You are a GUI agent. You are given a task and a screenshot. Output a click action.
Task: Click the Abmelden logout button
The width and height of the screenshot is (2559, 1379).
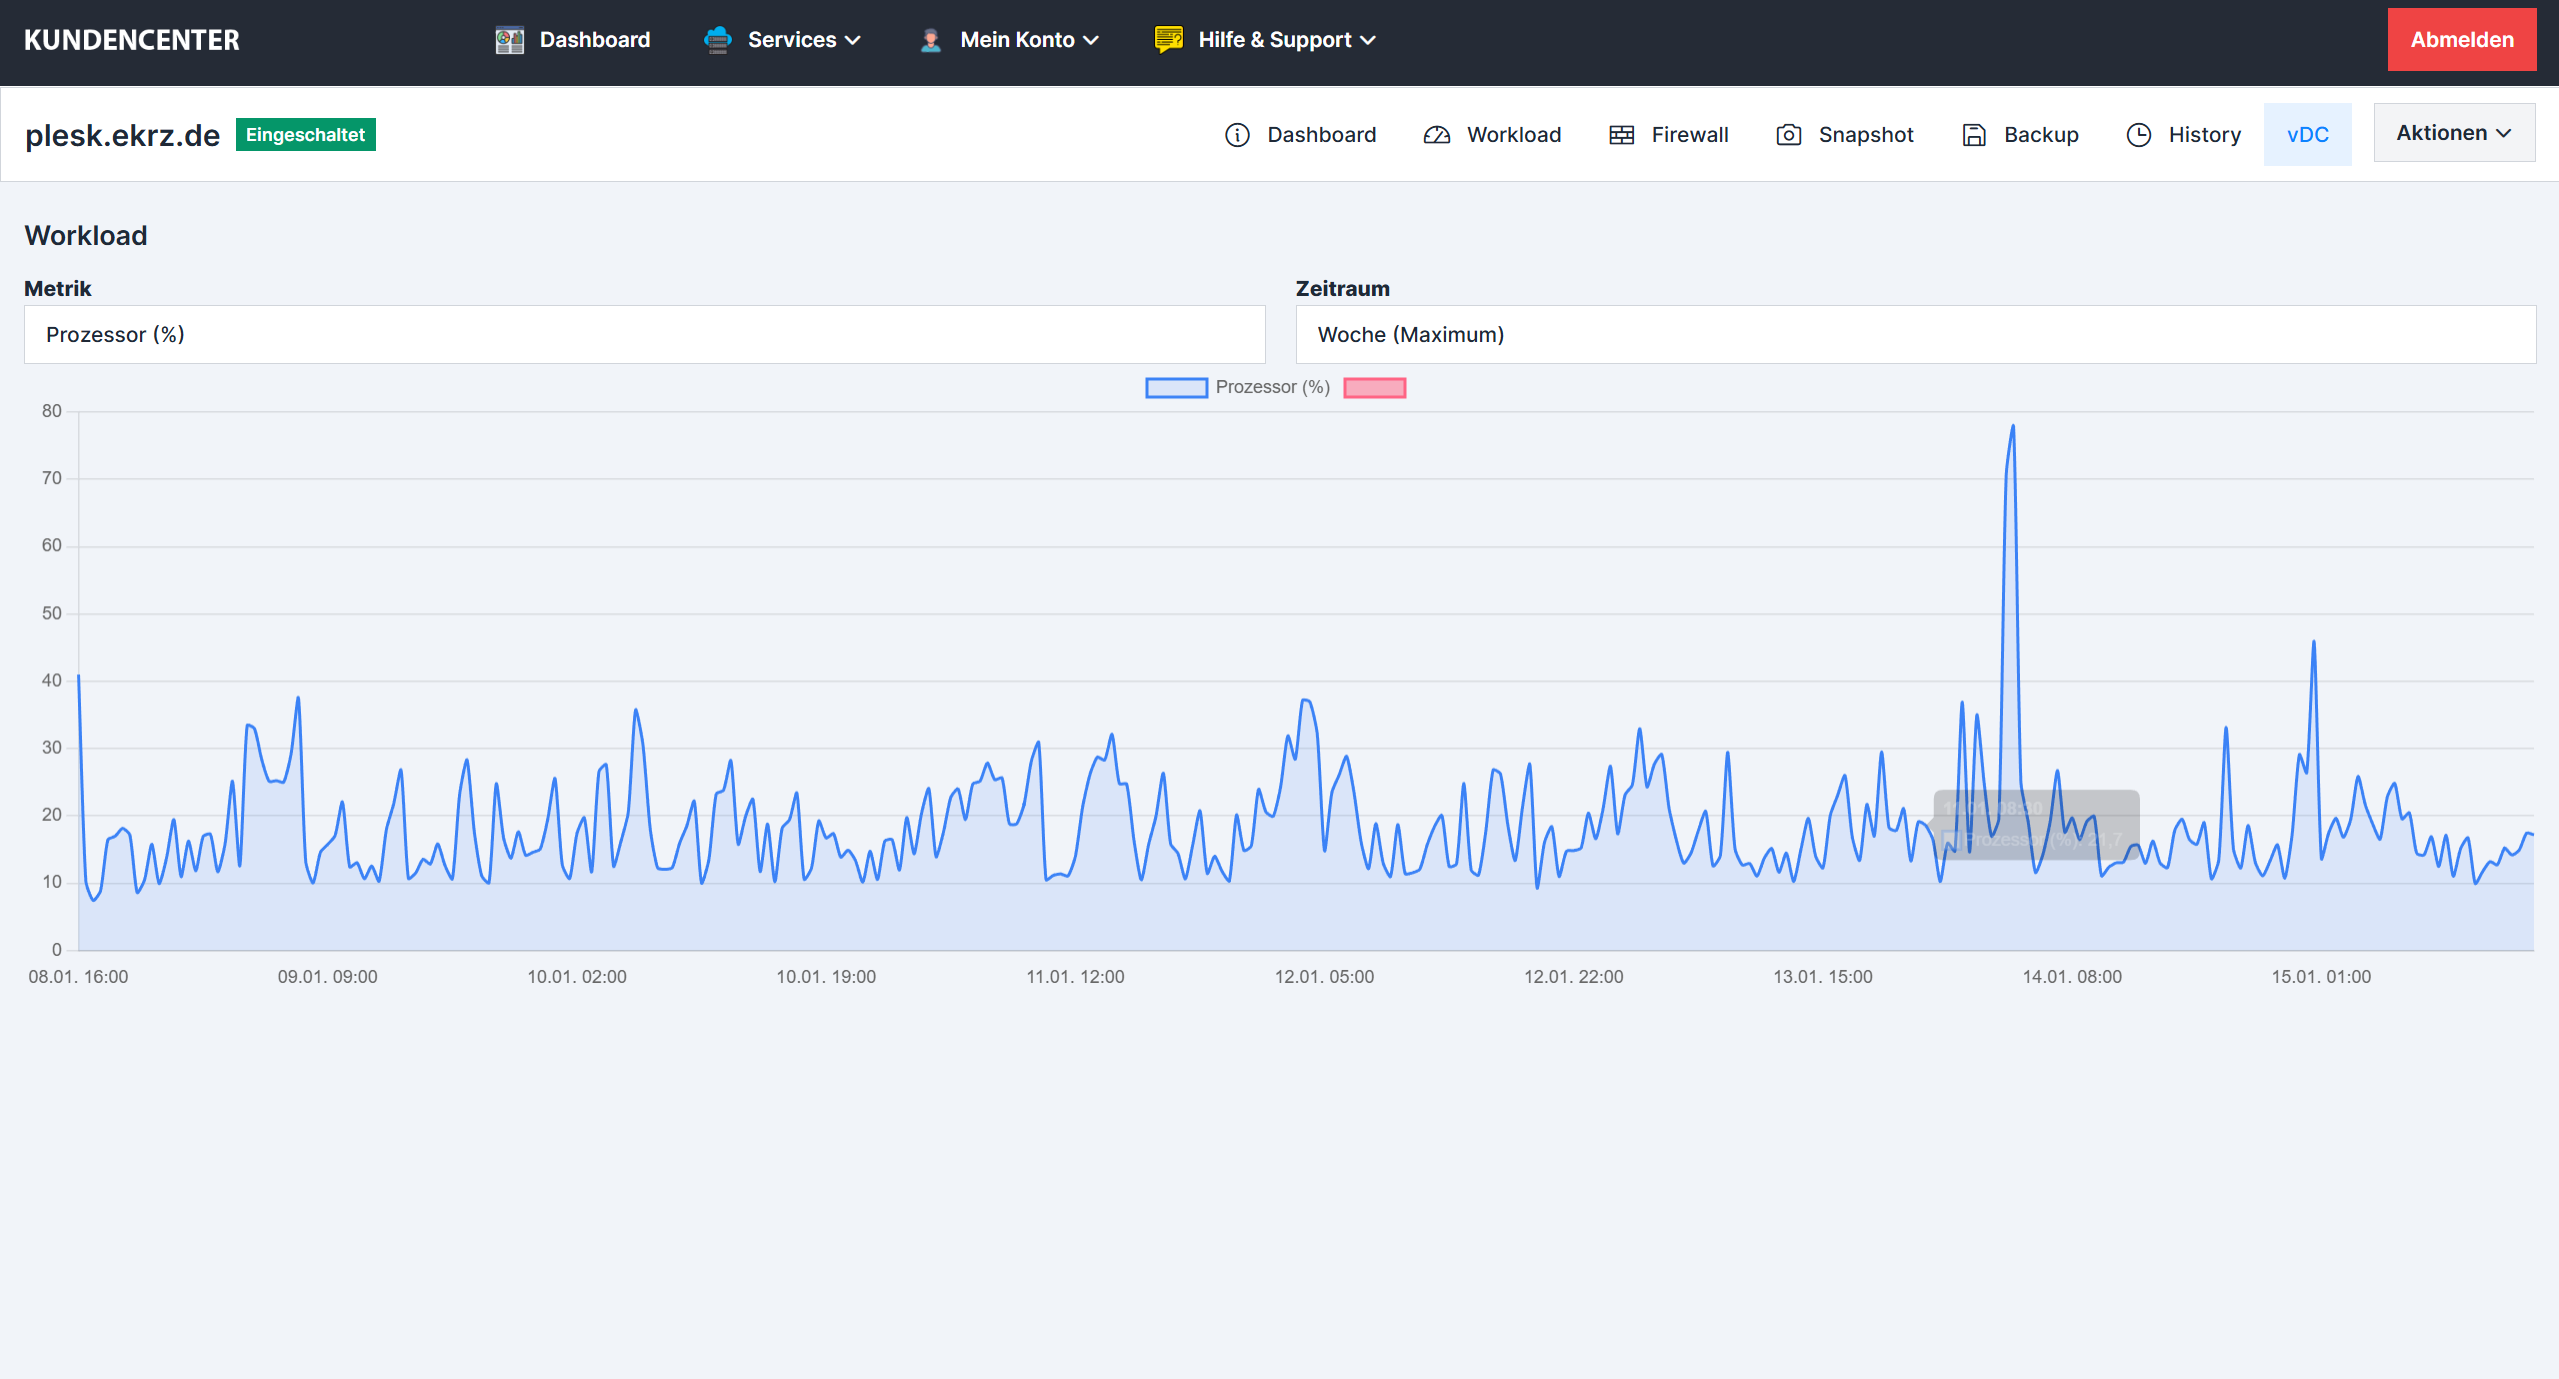pos(2461,40)
